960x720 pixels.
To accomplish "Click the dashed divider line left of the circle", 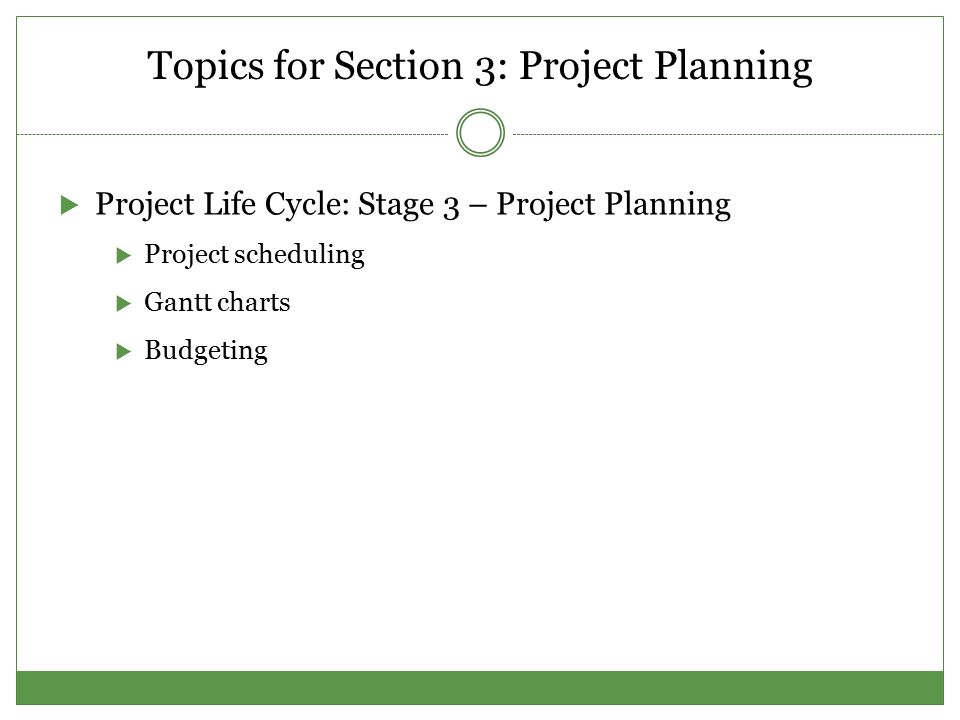I will [x=233, y=134].
